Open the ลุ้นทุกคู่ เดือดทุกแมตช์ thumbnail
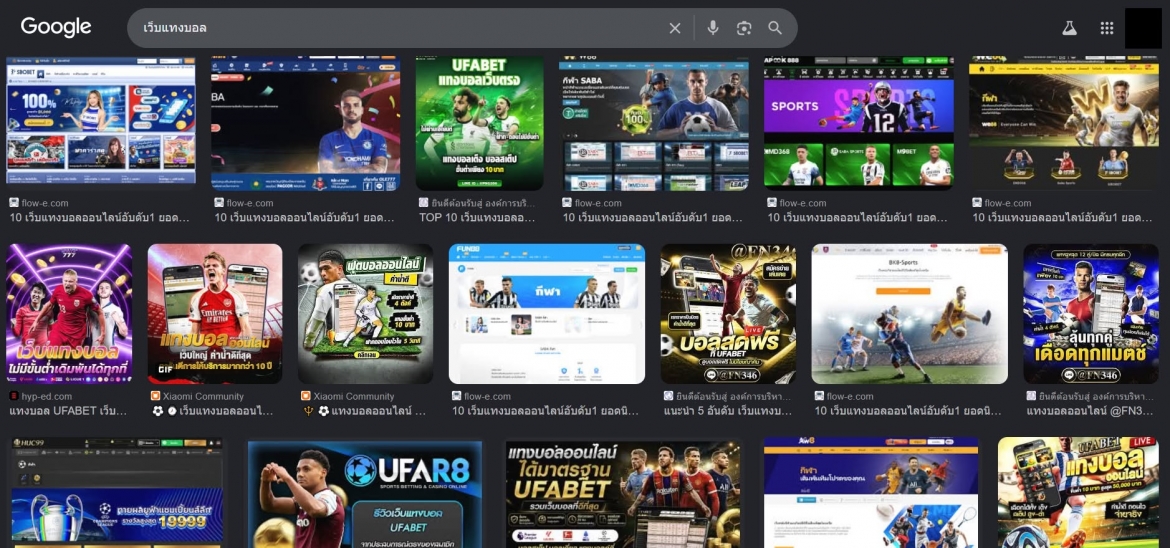This screenshot has width=1170, height=548. (x=1091, y=314)
